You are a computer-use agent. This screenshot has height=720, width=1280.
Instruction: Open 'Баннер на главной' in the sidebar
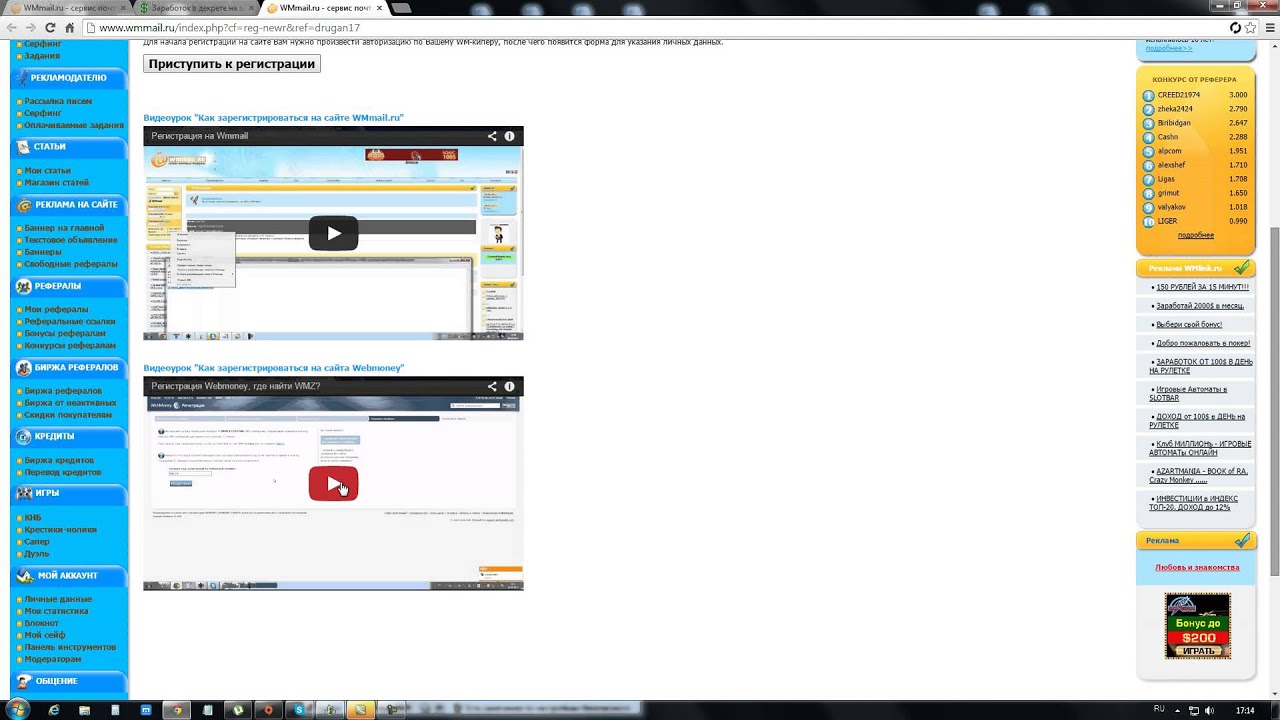(x=64, y=228)
